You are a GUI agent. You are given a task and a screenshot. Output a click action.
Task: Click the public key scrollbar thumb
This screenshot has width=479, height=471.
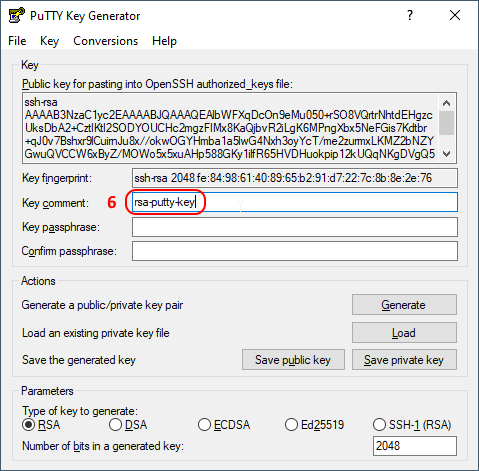click(447, 123)
